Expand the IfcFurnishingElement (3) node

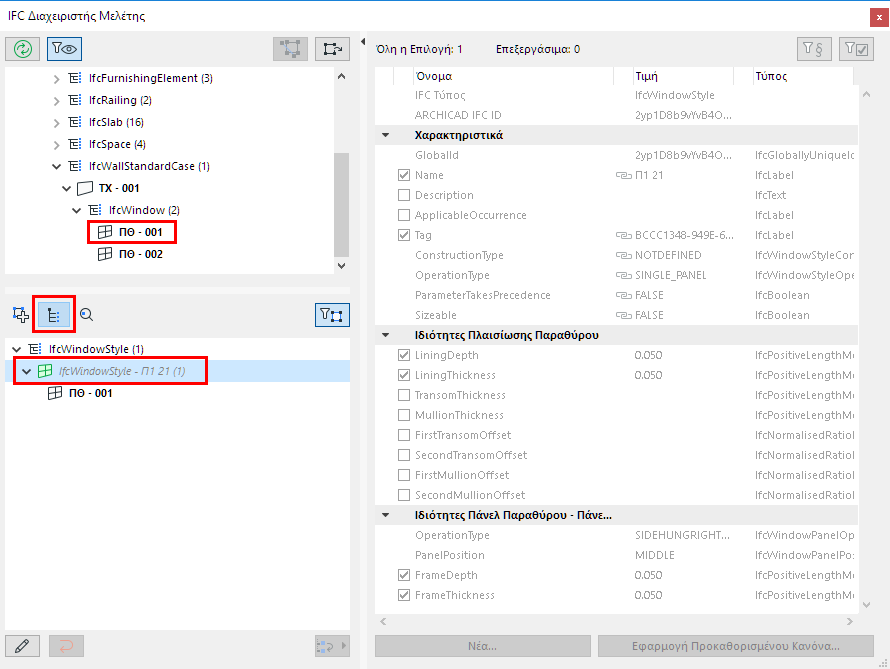pyautogui.click(x=56, y=79)
